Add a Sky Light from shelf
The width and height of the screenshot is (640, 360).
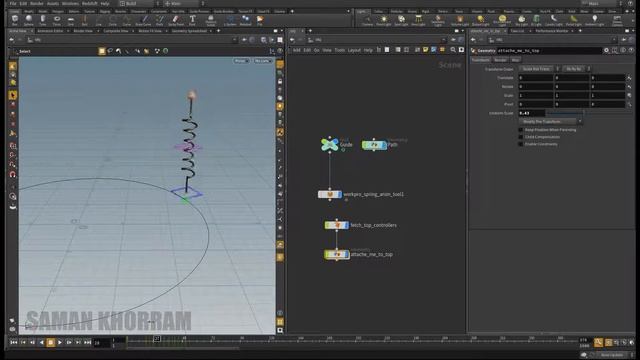pos(521,20)
